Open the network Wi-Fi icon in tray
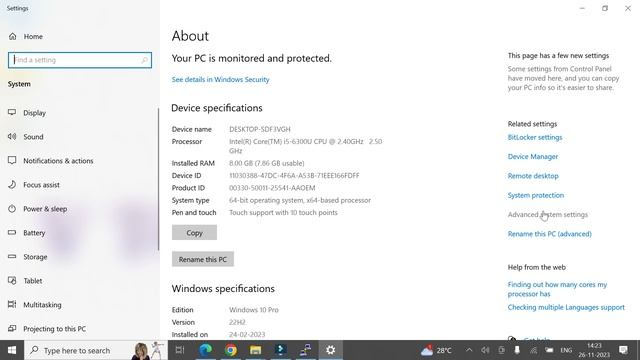Image resolution: width=640 pixels, height=360 pixels. pyautogui.click(x=533, y=350)
